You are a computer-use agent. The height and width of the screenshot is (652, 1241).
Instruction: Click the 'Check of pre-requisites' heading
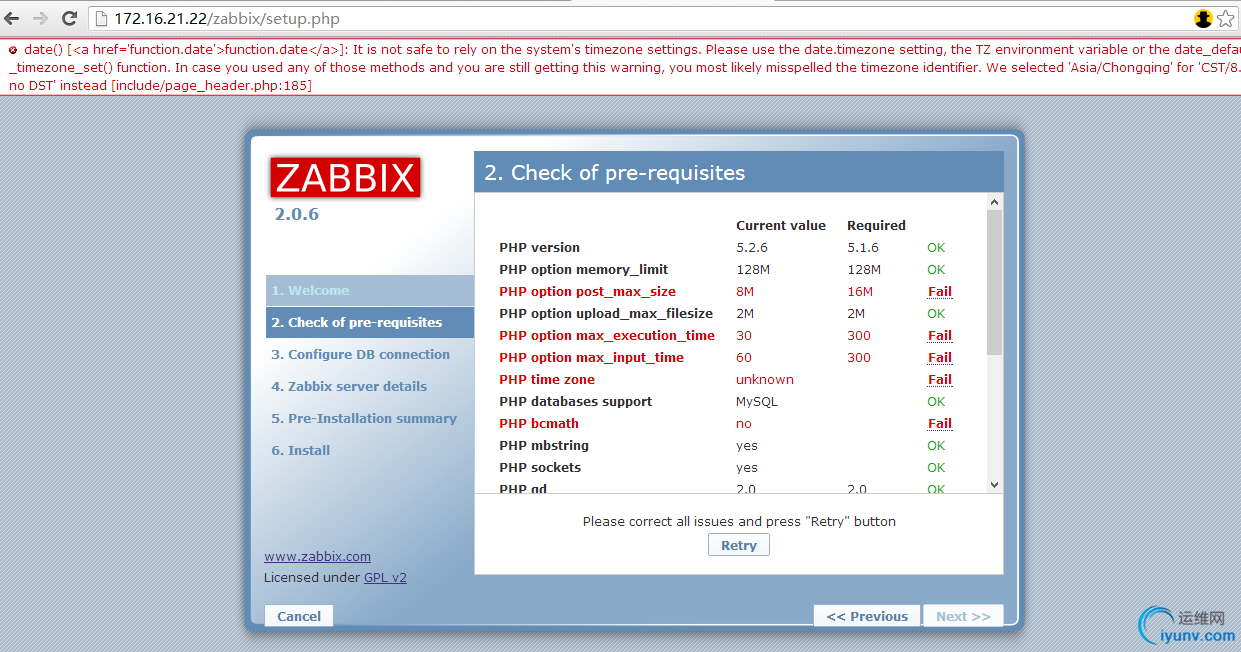615,173
